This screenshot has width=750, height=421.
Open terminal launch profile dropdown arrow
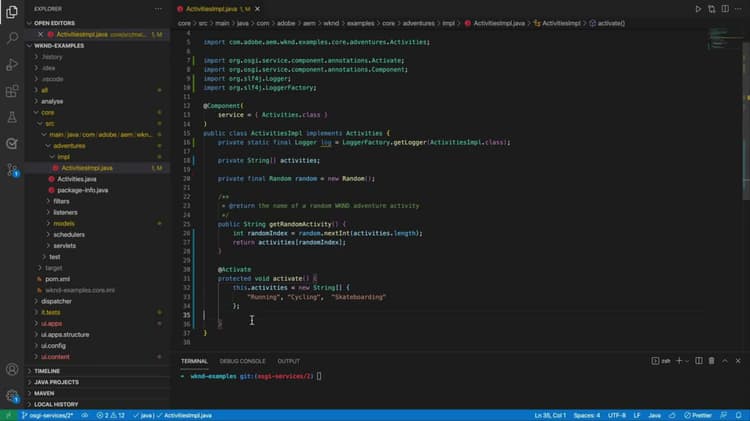click(x=687, y=361)
